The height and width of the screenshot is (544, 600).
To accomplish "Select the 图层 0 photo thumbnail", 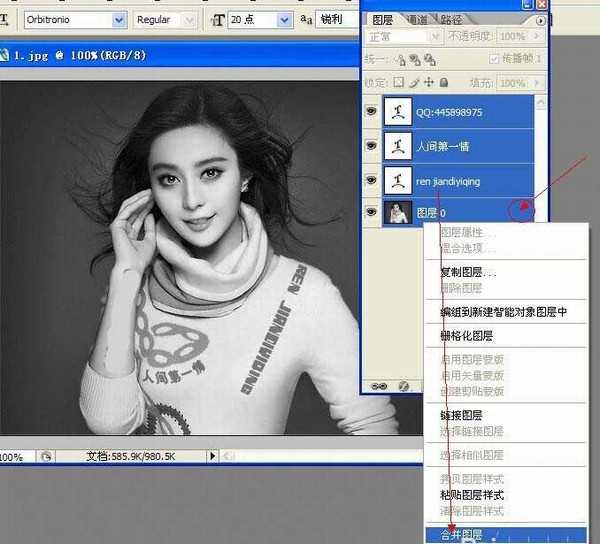I will tap(400, 213).
